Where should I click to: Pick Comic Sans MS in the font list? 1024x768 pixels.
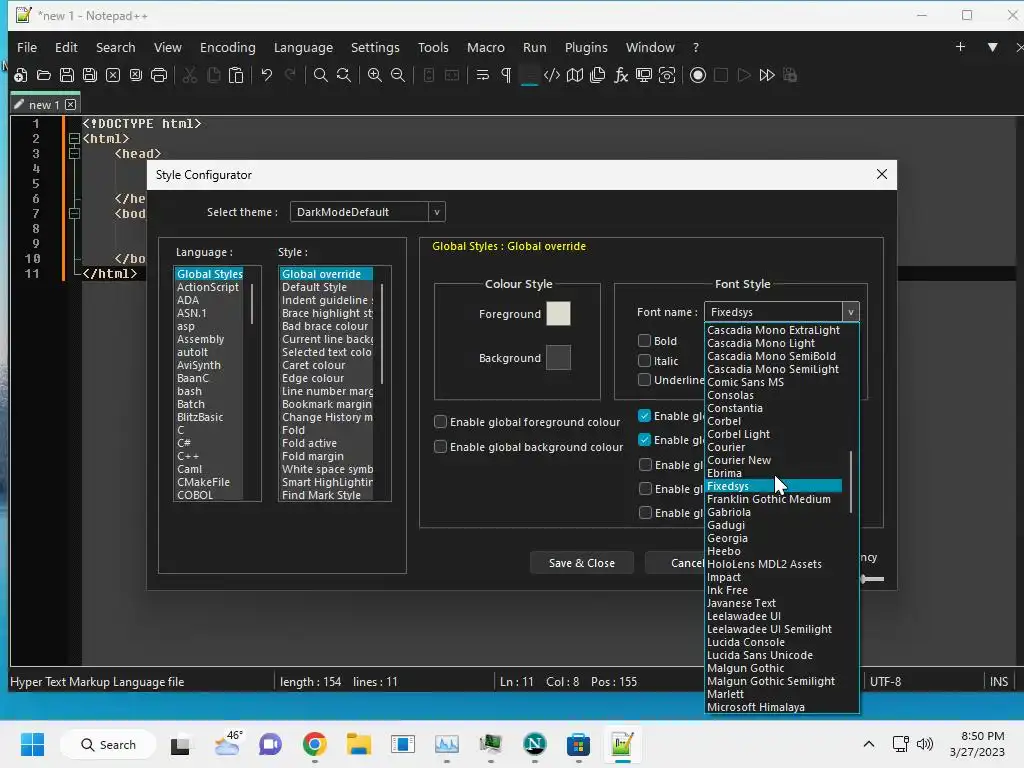[745, 382]
